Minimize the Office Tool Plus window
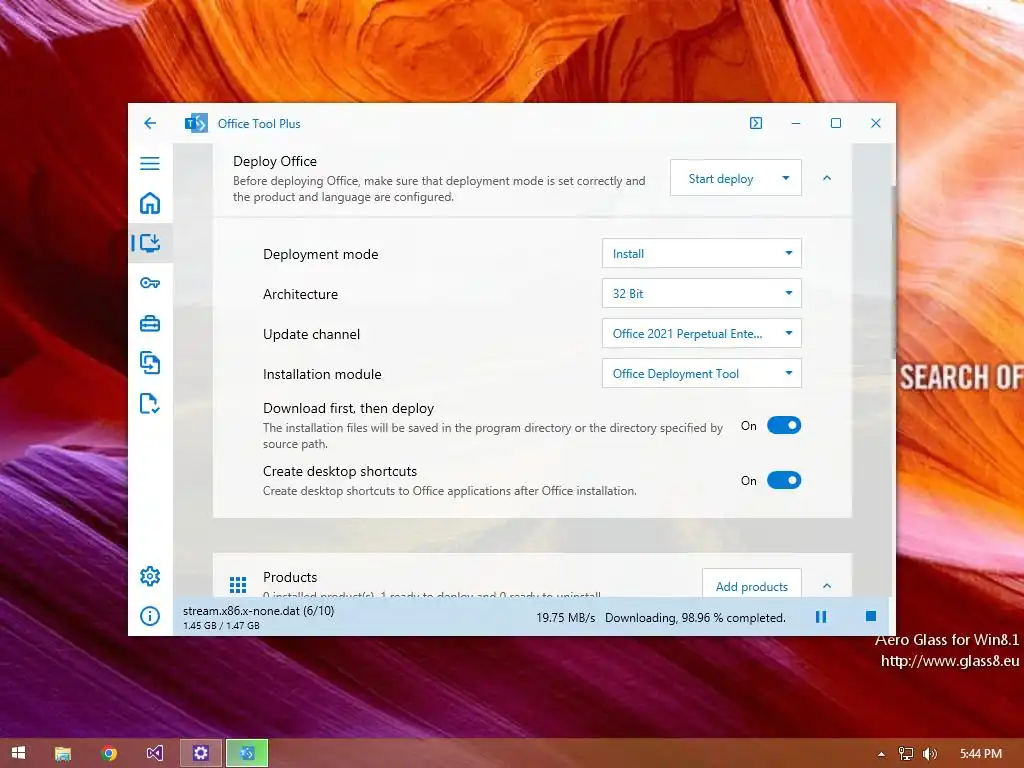Image resolution: width=1024 pixels, height=768 pixels. 795,123
